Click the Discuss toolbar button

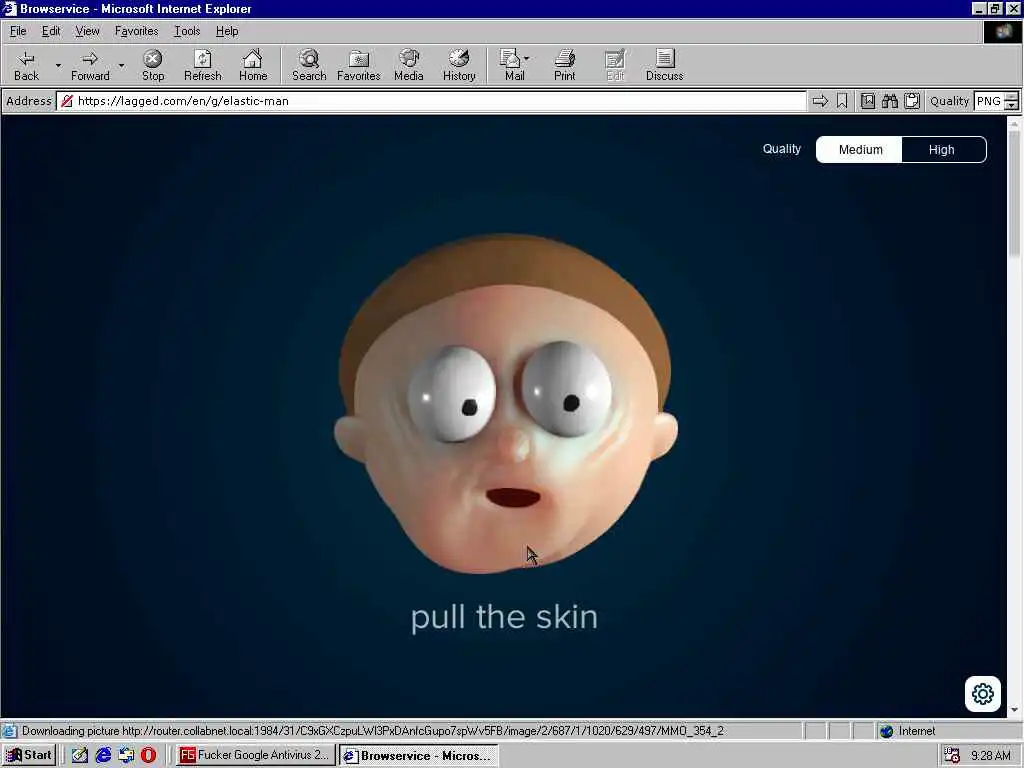(664, 65)
